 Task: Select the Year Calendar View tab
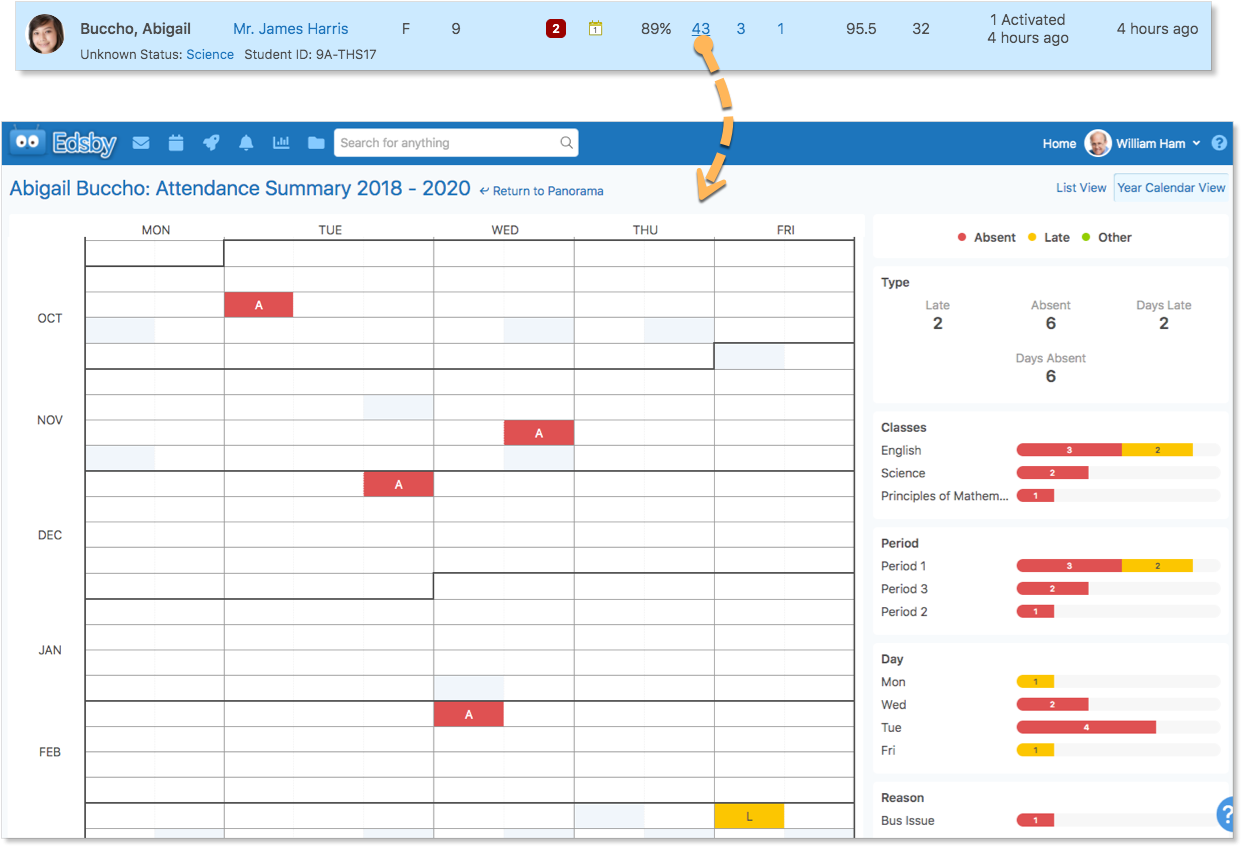point(1171,187)
